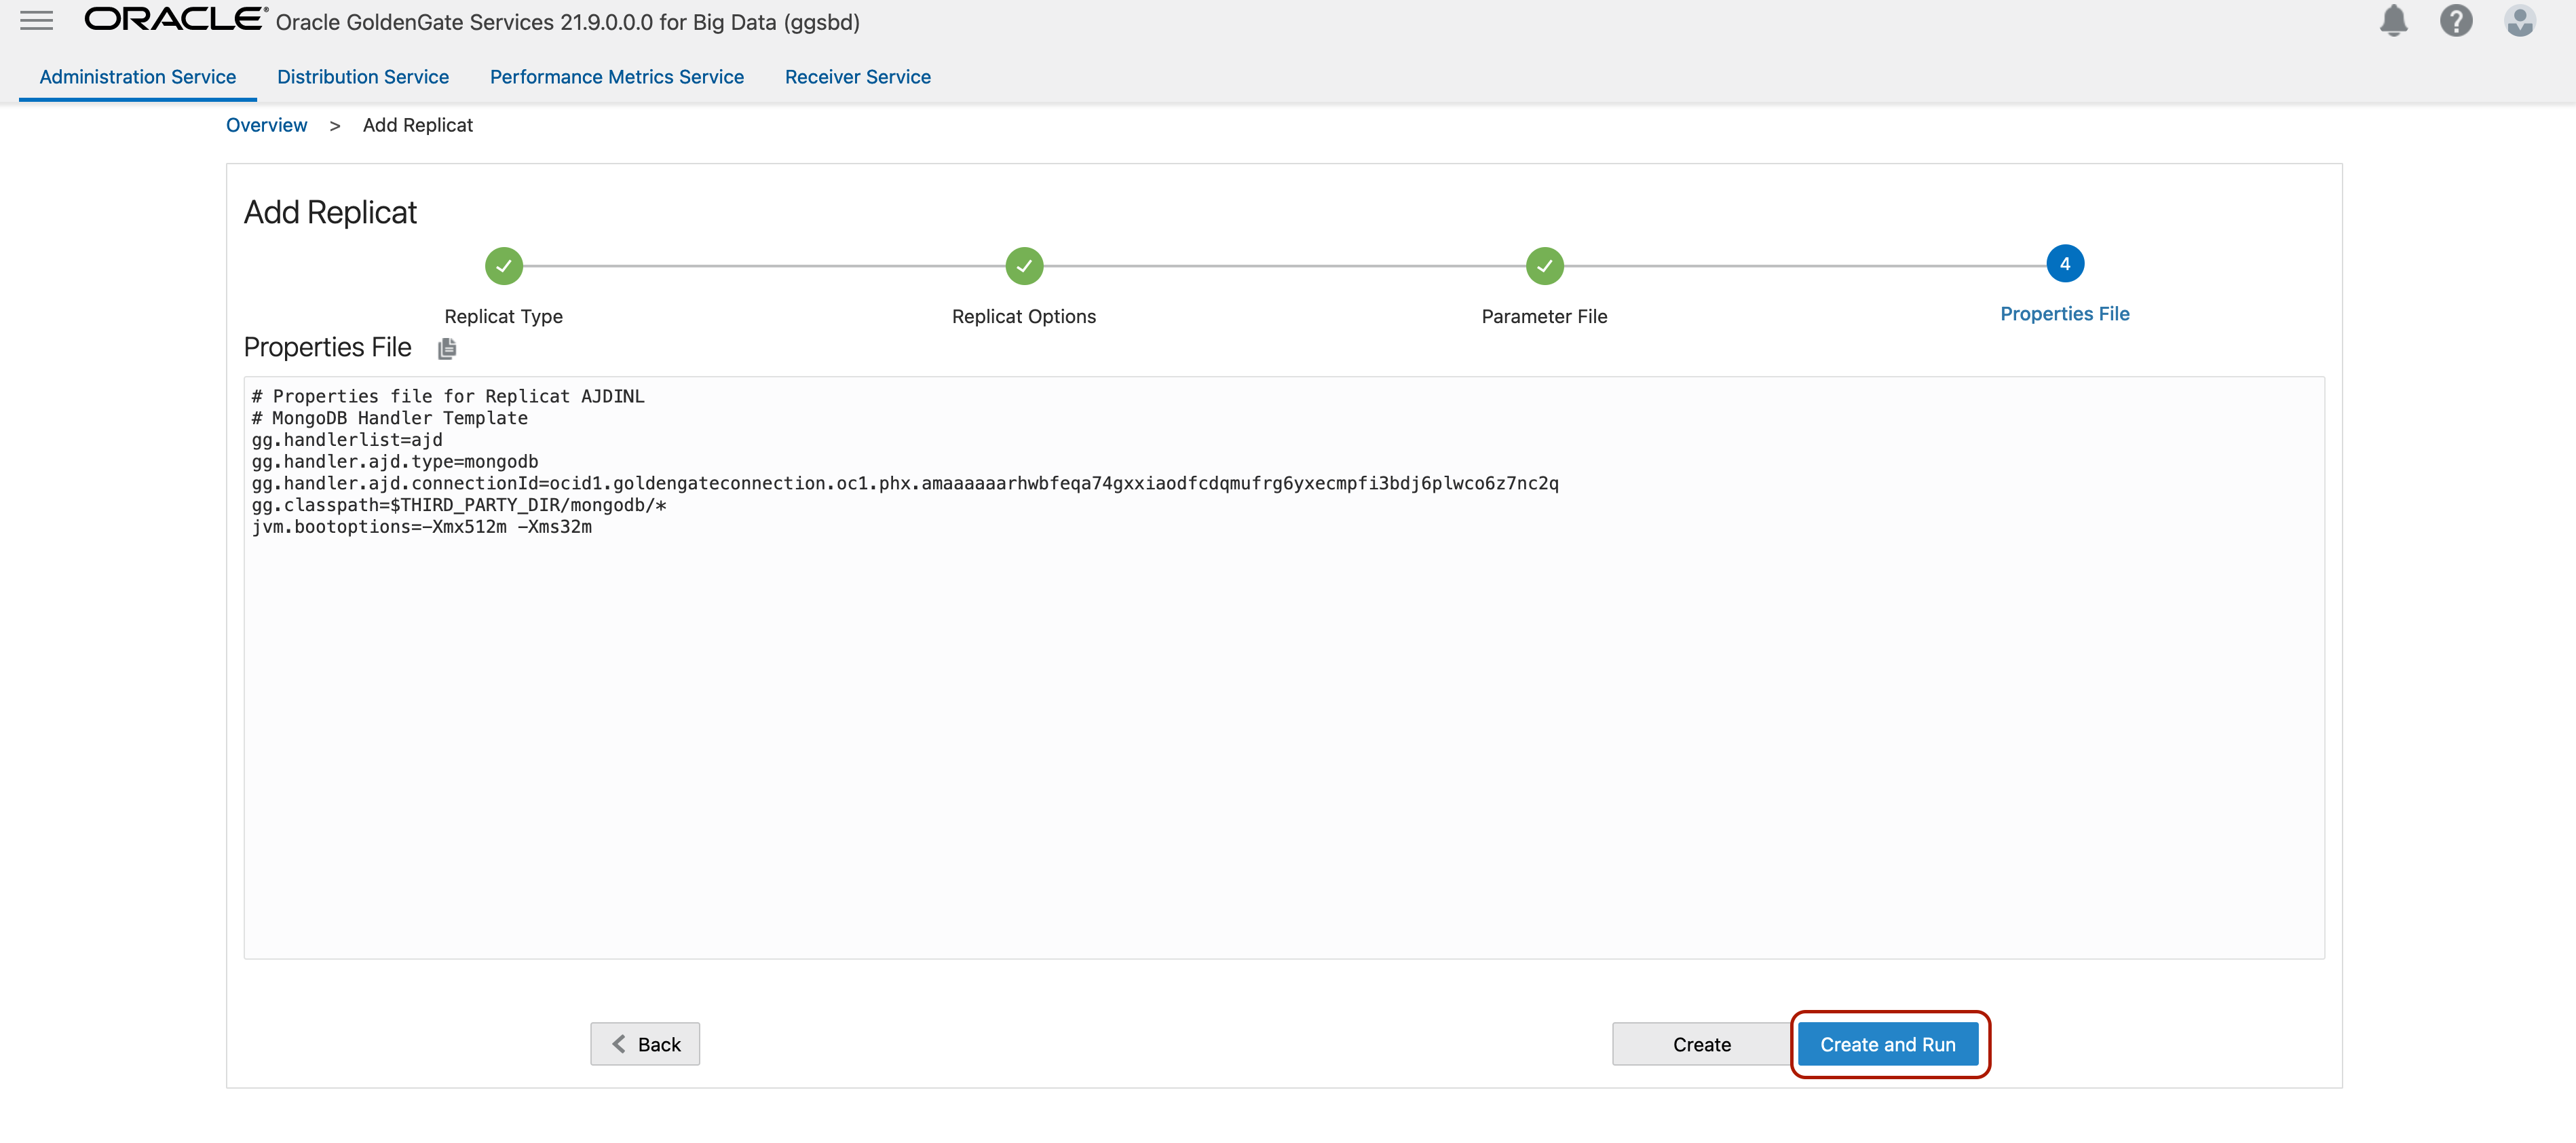This screenshot has width=2576, height=1143.
Task: Click the Replicat Options step checkmark
Action: [x=1024, y=266]
